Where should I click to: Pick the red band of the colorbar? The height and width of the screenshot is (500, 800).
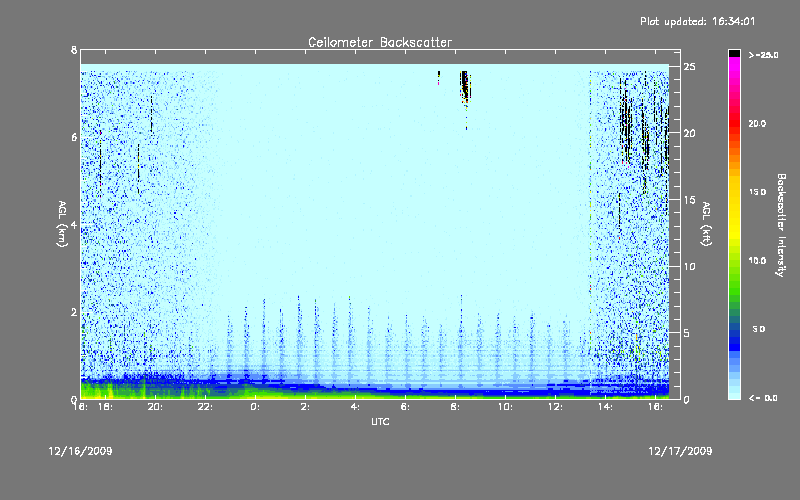coord(734,122)
